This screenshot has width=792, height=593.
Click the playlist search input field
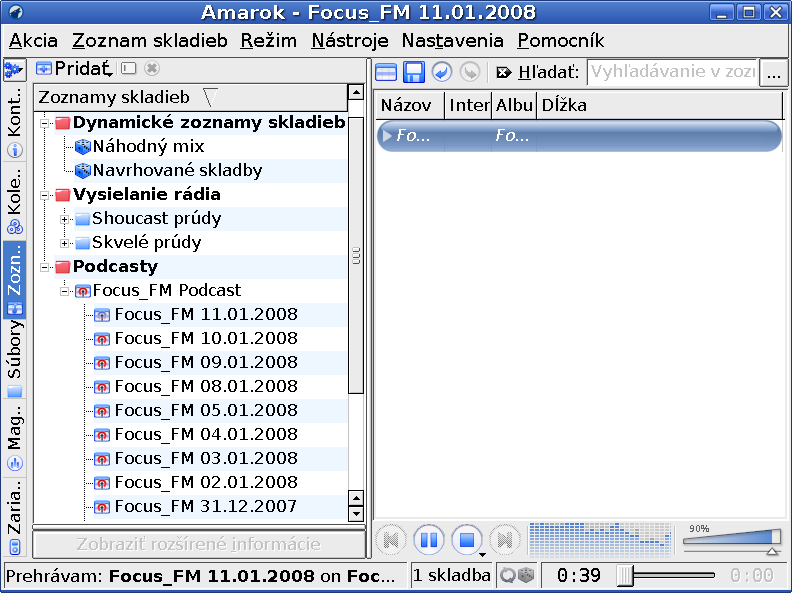672,73
